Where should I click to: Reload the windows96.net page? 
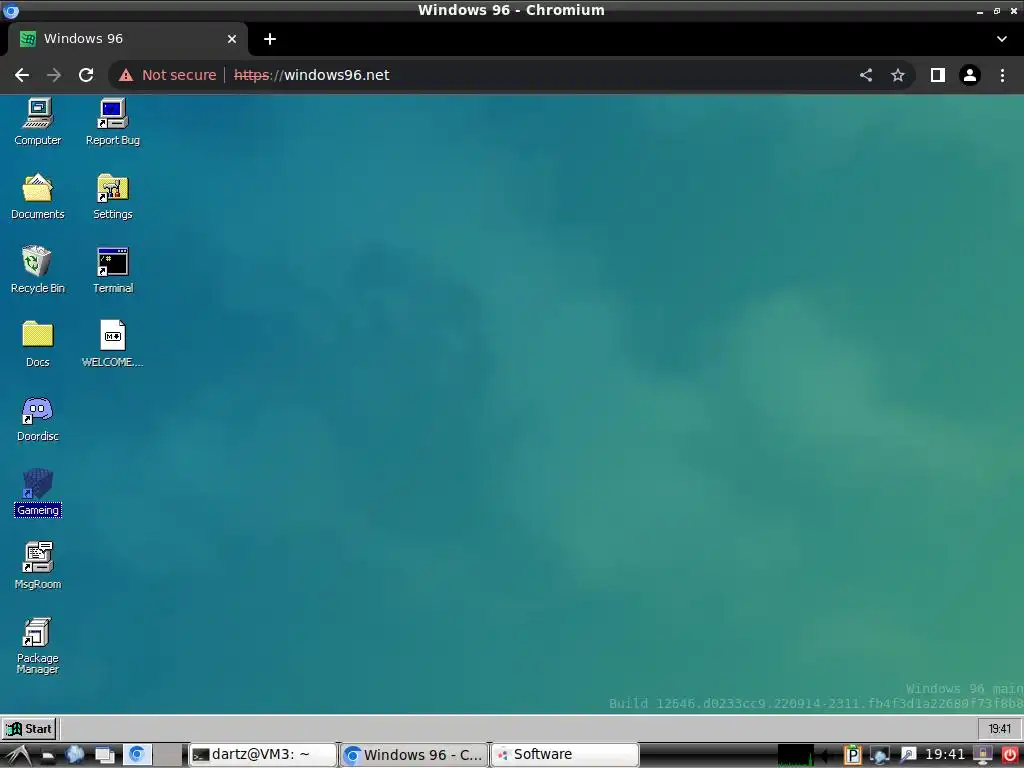86,75
